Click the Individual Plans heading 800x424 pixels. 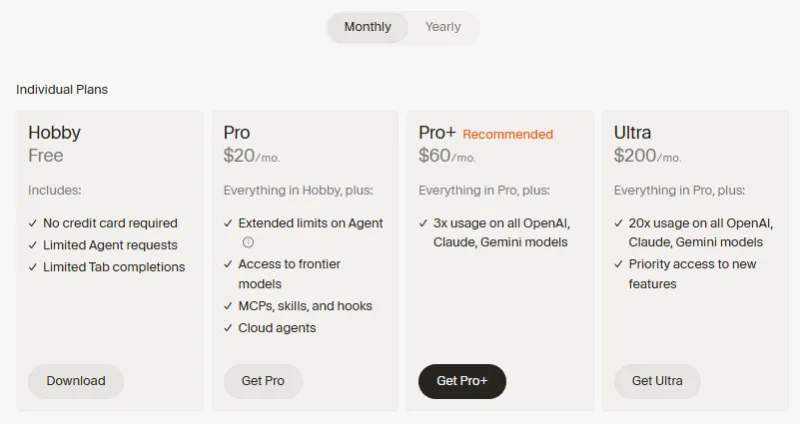[x=62, y=89]
